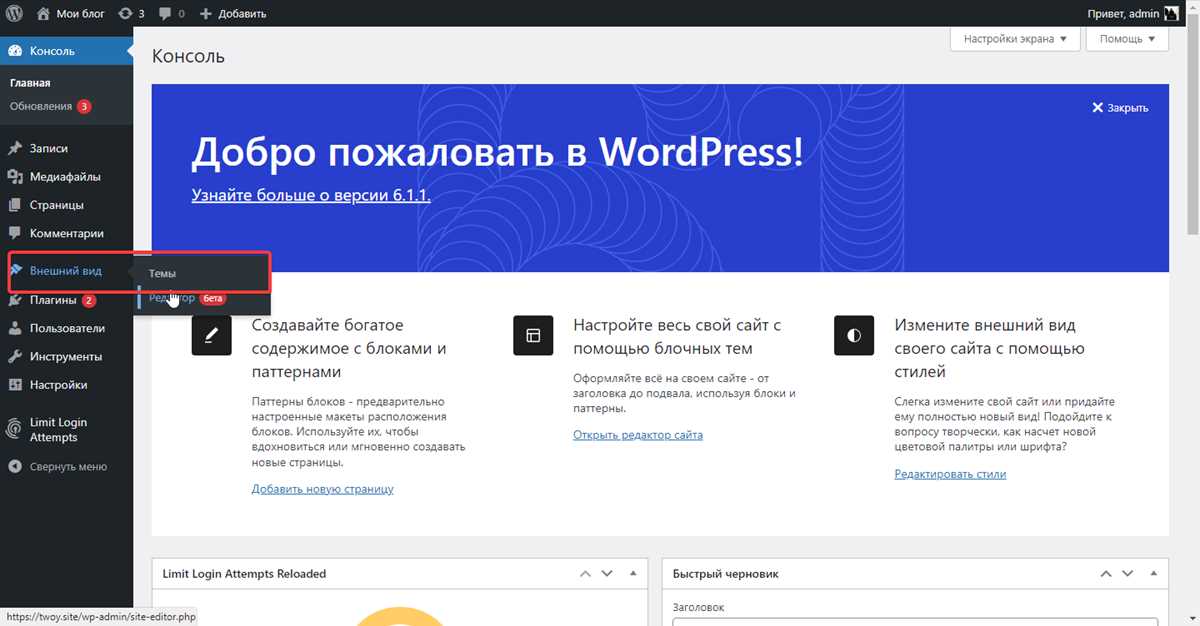The width and height of the screenshot is (1200, 626).
Task: Click the half-circle styles icon
Action: pos(854,336)
